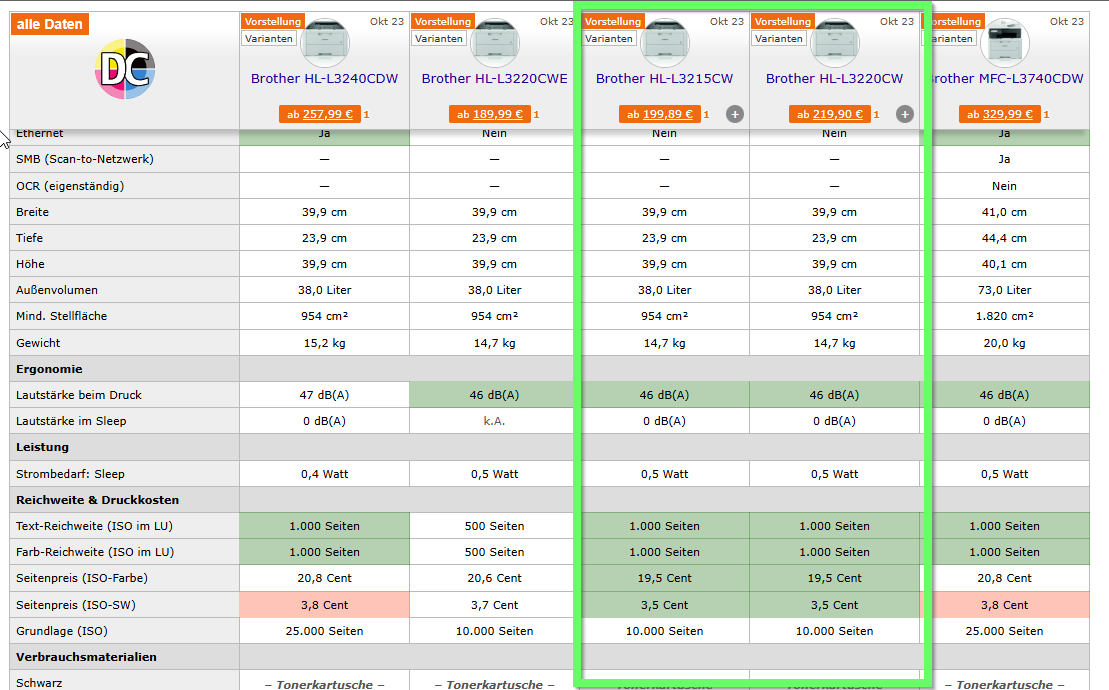Select the 'OCR (eigenständig)' row label
Viewport: 1109px width, 690px height.
pyautogui.click(x=70, y=186)
